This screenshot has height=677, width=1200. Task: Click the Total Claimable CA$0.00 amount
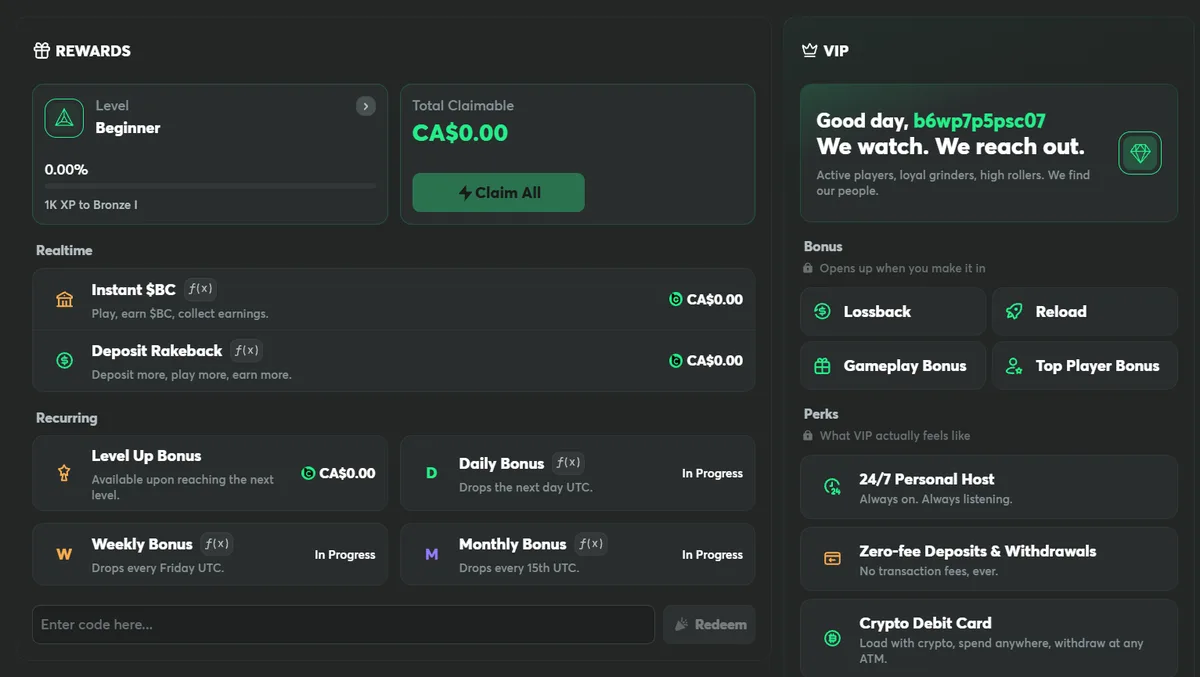[460, 133]
